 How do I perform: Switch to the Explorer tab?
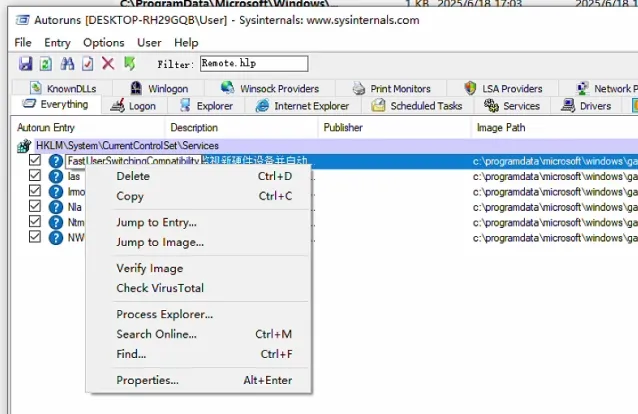click(206, 106)
